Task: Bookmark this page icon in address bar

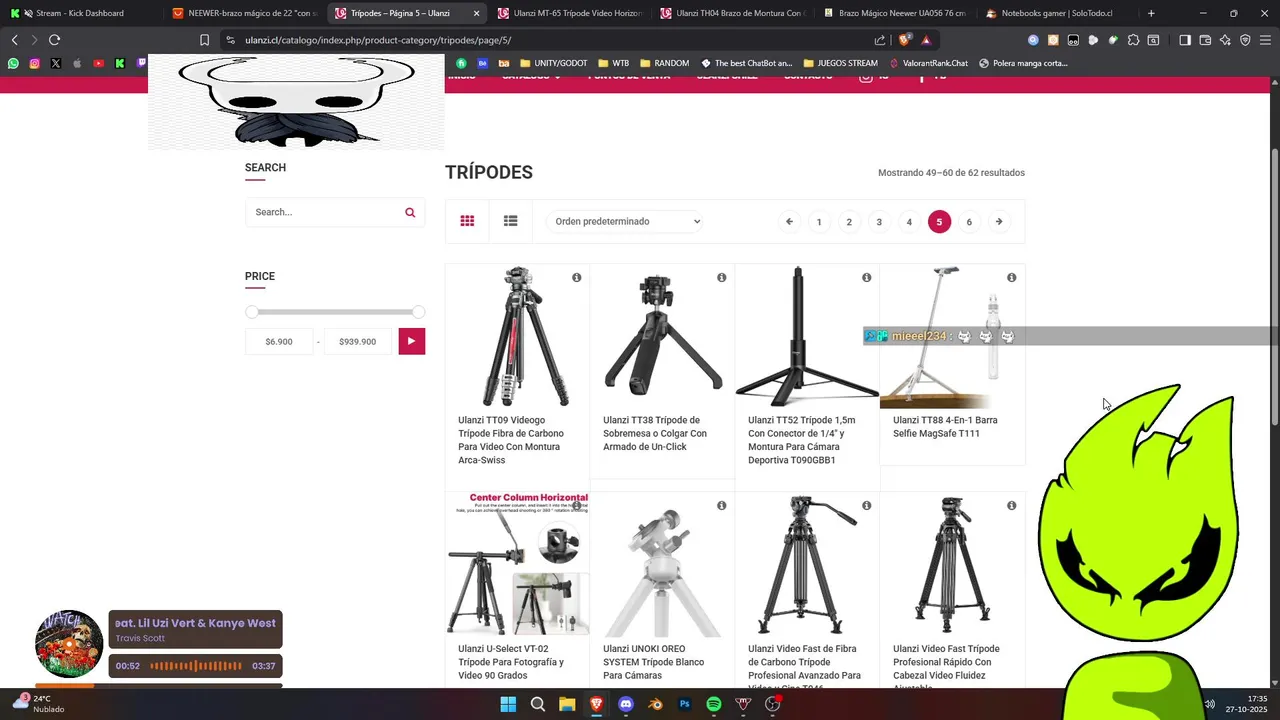Action: pyautogui.click(x=204, y=40)
